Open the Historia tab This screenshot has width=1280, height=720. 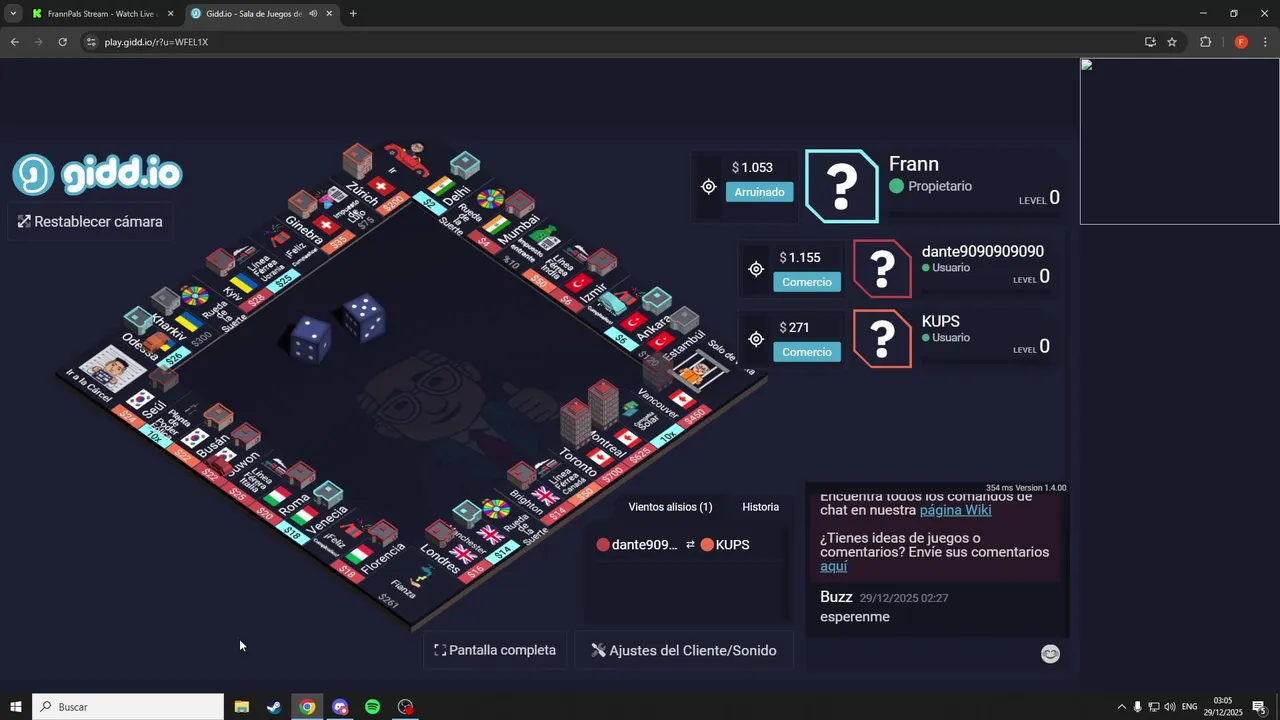[x=760, y=507]
